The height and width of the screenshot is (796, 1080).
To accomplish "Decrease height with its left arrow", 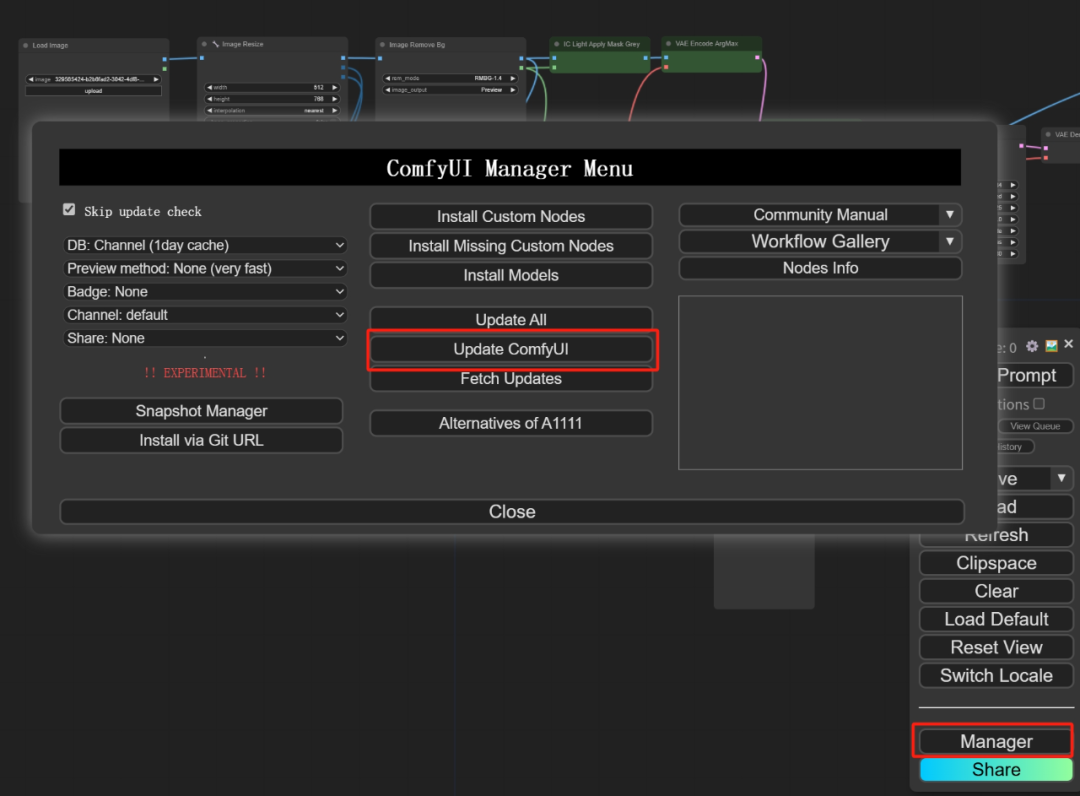I will 209,99.
